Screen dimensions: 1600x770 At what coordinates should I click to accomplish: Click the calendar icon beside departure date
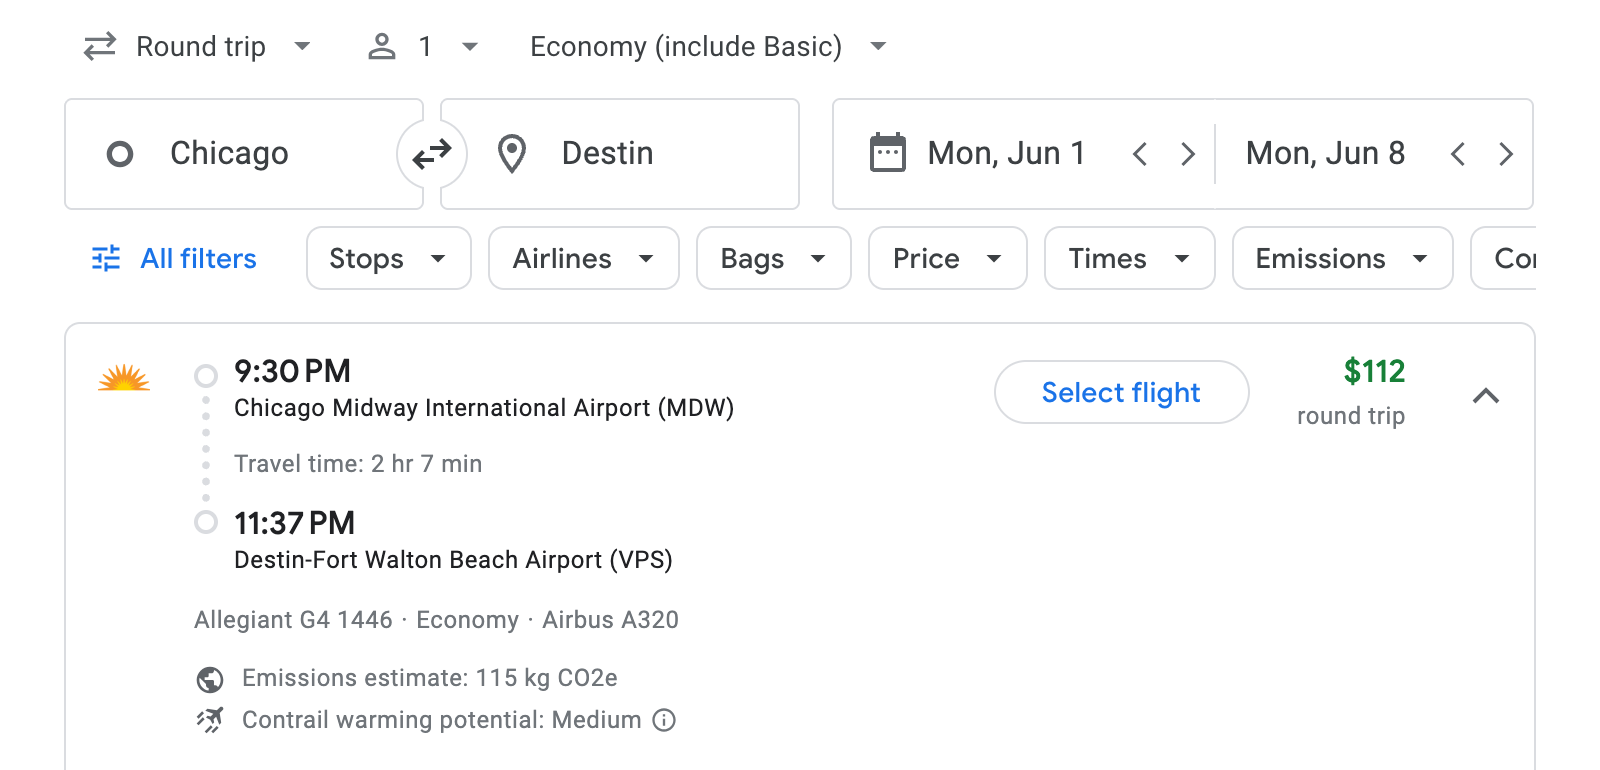(x=888, y=152)
